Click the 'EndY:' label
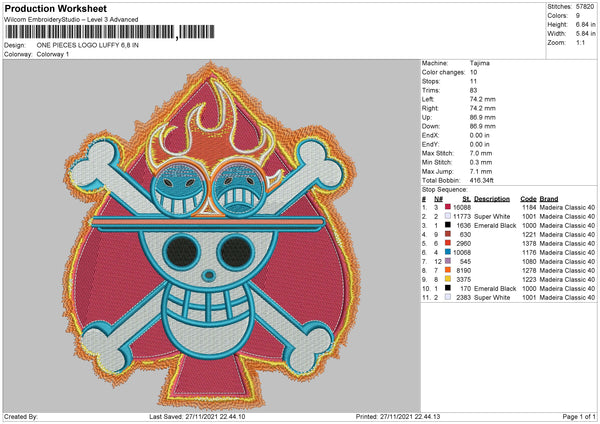This screenshot has width=600, height=424. tap(430, 144)
